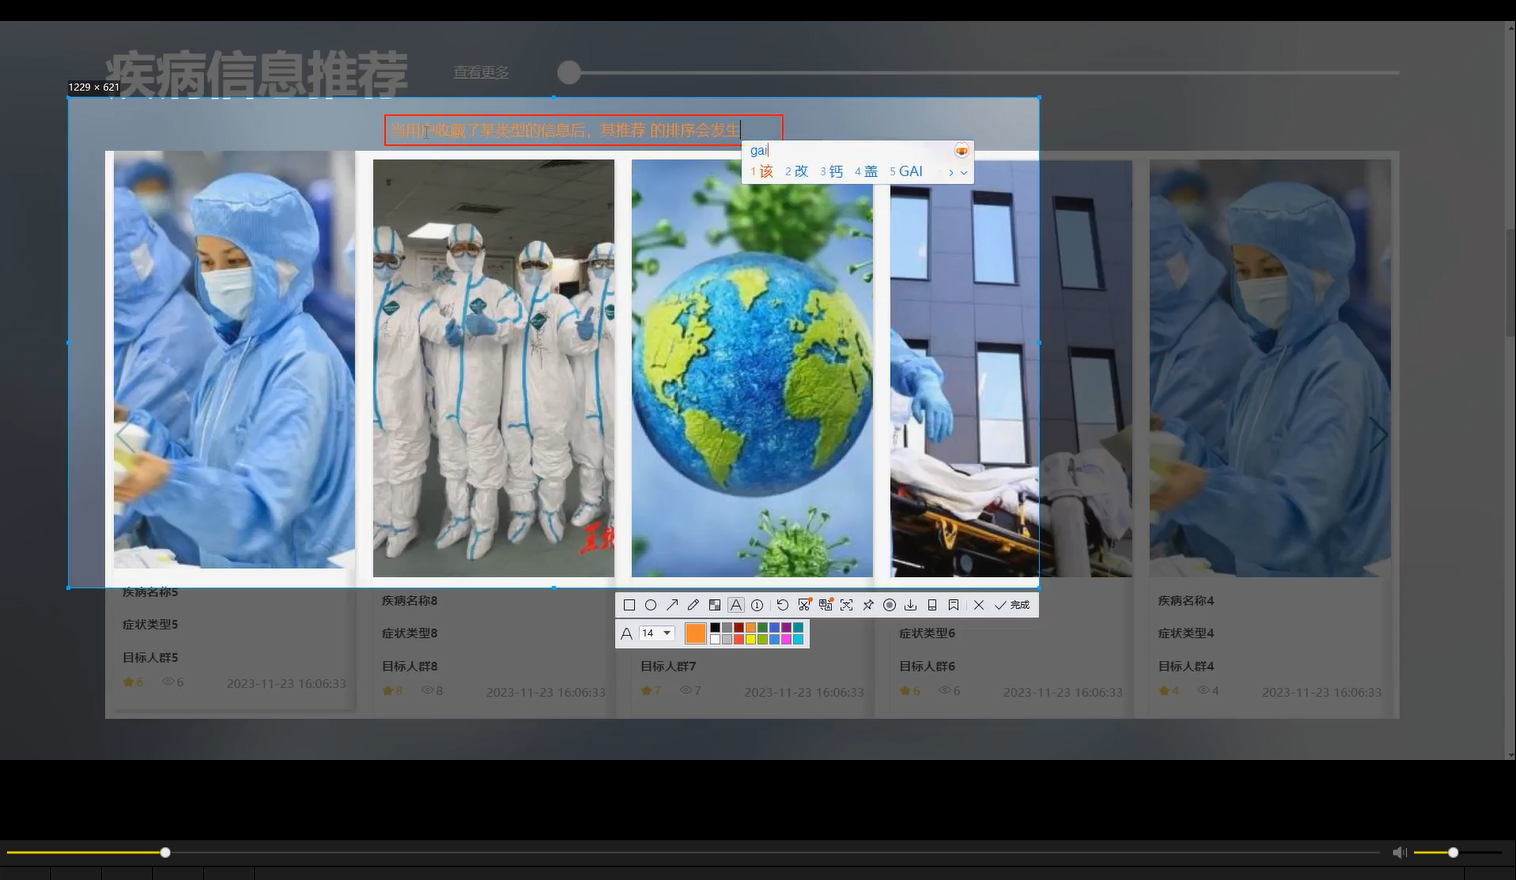Open the 疾病名称4 card image
This screenshot has width=1516, height=880.
pyautogui.click(x=1270, y=368)
